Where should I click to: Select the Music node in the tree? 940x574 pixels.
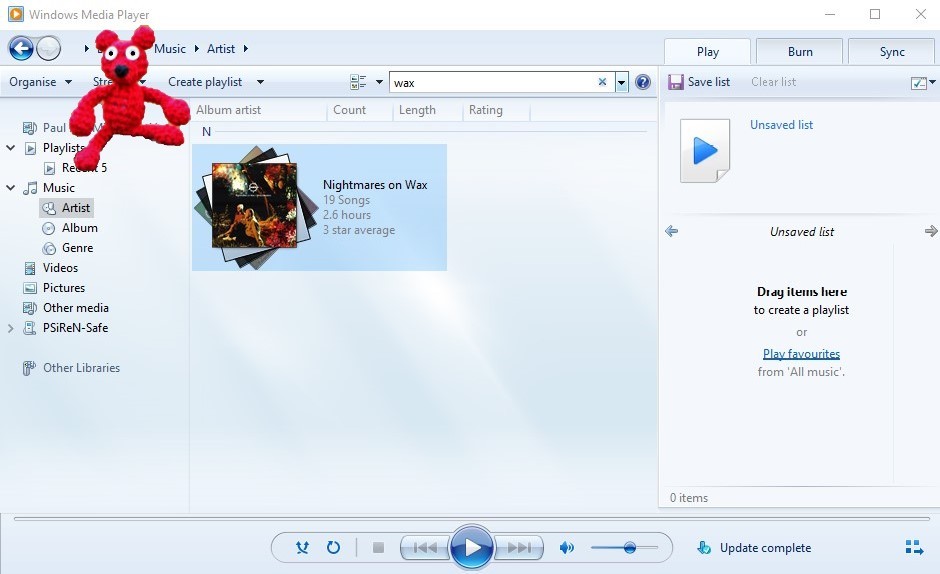coord(59,188)
